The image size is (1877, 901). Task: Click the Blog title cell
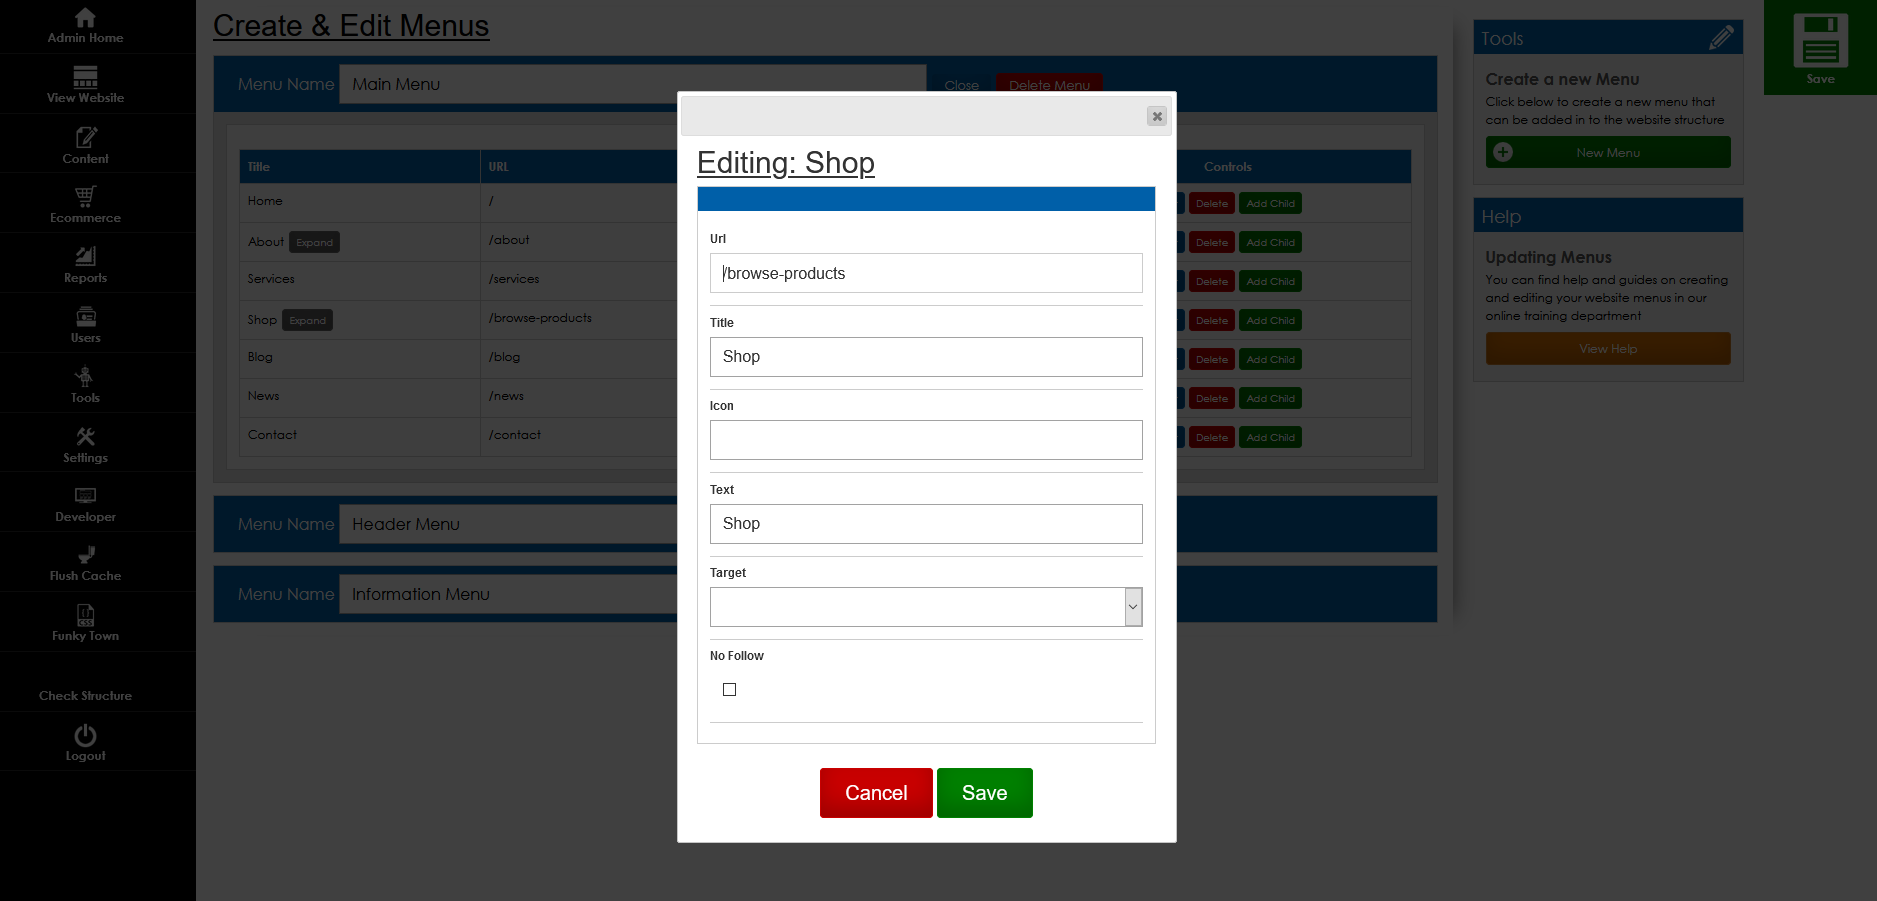coord(360,358)
